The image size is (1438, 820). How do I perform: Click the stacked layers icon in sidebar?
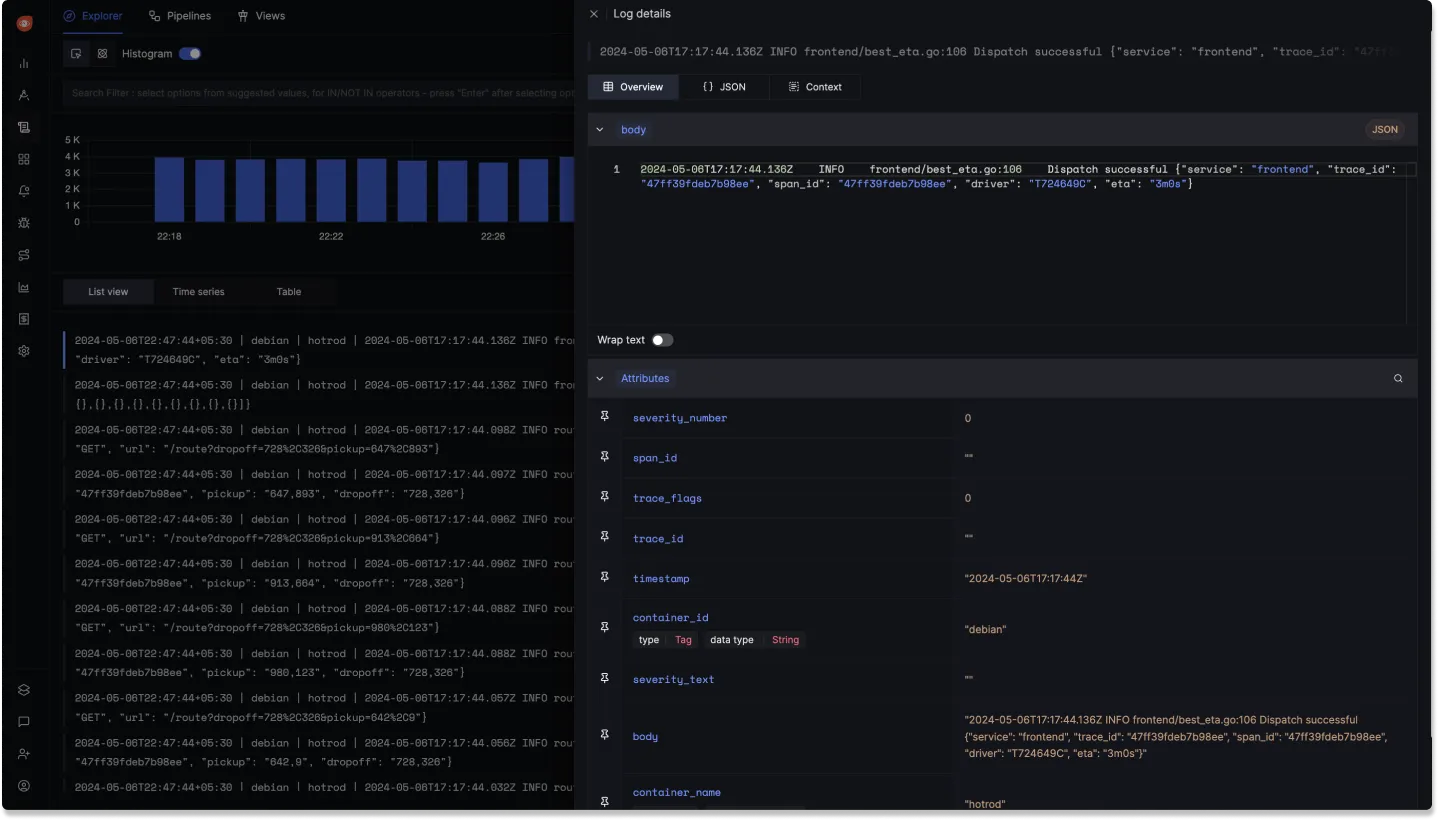(24, 690)
